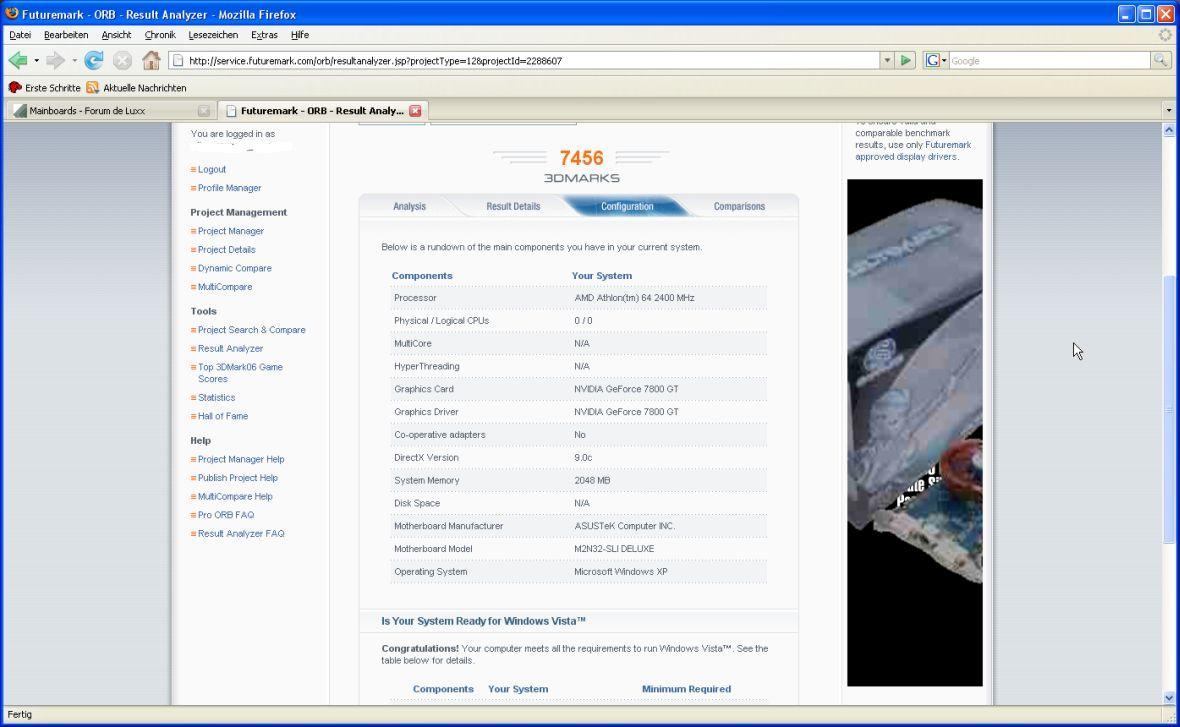
Task: Click the 2048 MB system memory value
Action: [592, 480]
